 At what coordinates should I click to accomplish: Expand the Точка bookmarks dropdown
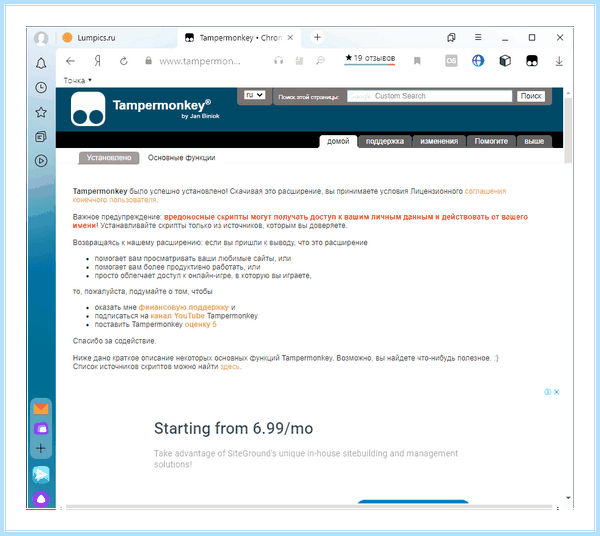point(78,80)
